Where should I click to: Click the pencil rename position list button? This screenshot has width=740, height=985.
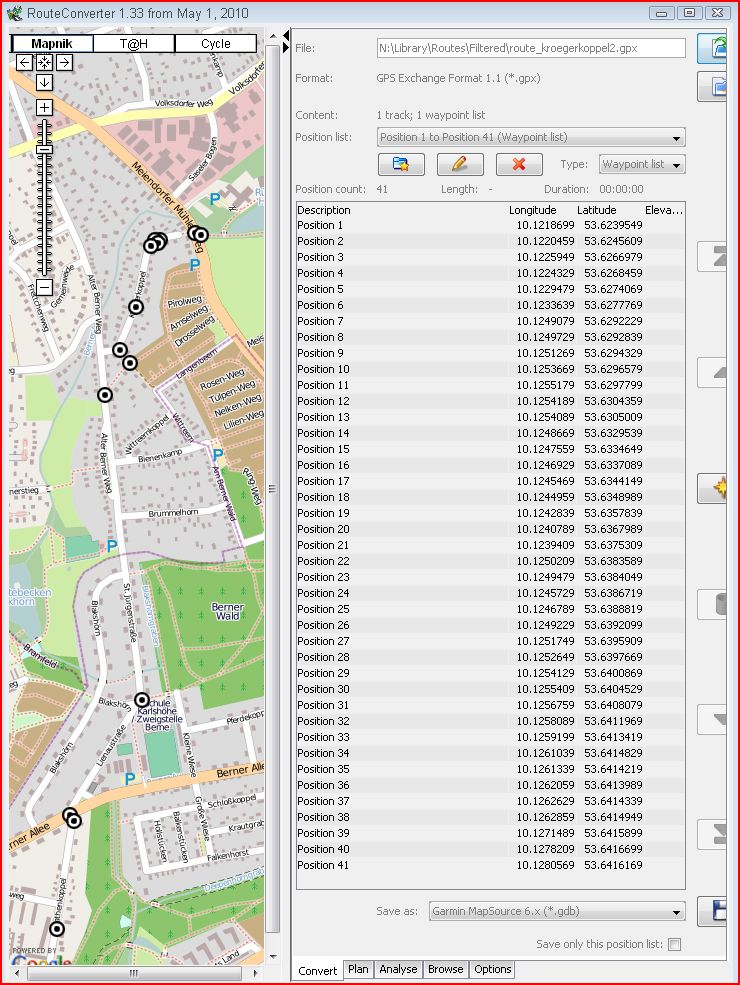(x=460, y=165)
